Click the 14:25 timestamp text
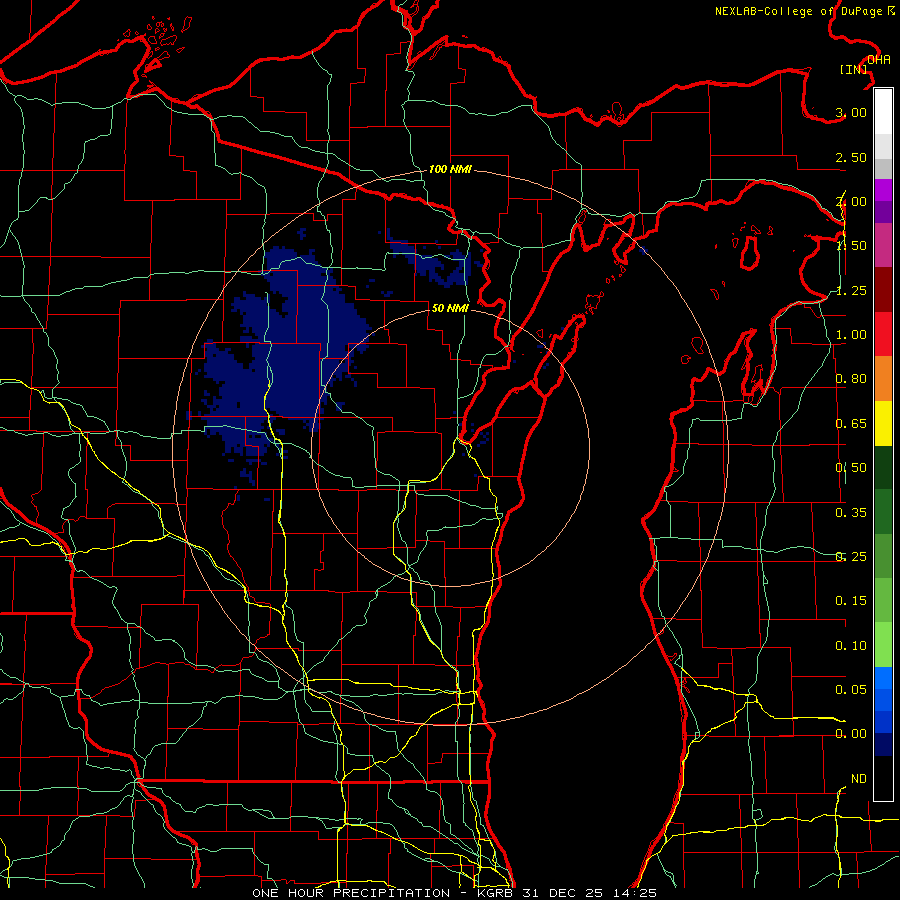The width and height of the screenshot is (900, 900). [637, 893]
